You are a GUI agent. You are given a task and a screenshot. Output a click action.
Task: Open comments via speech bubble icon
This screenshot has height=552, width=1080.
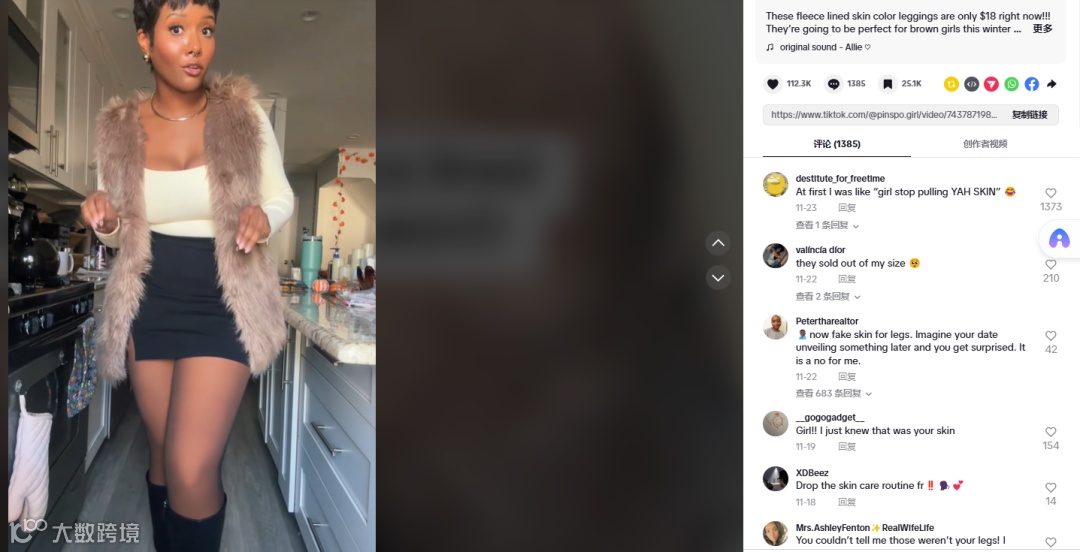point(833,84)
